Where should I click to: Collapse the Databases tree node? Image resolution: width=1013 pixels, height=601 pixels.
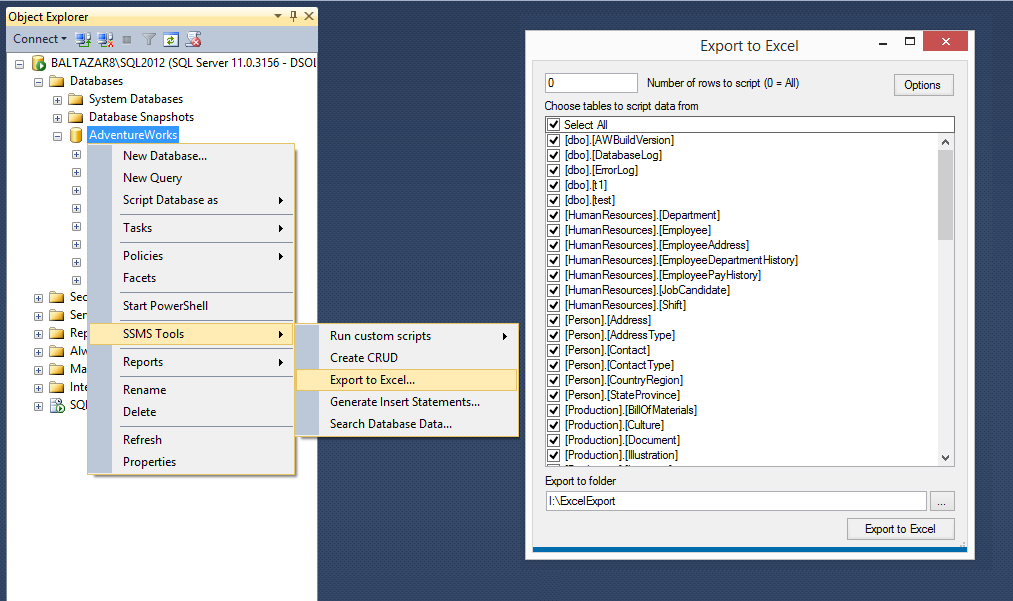[x=38, y=82]
